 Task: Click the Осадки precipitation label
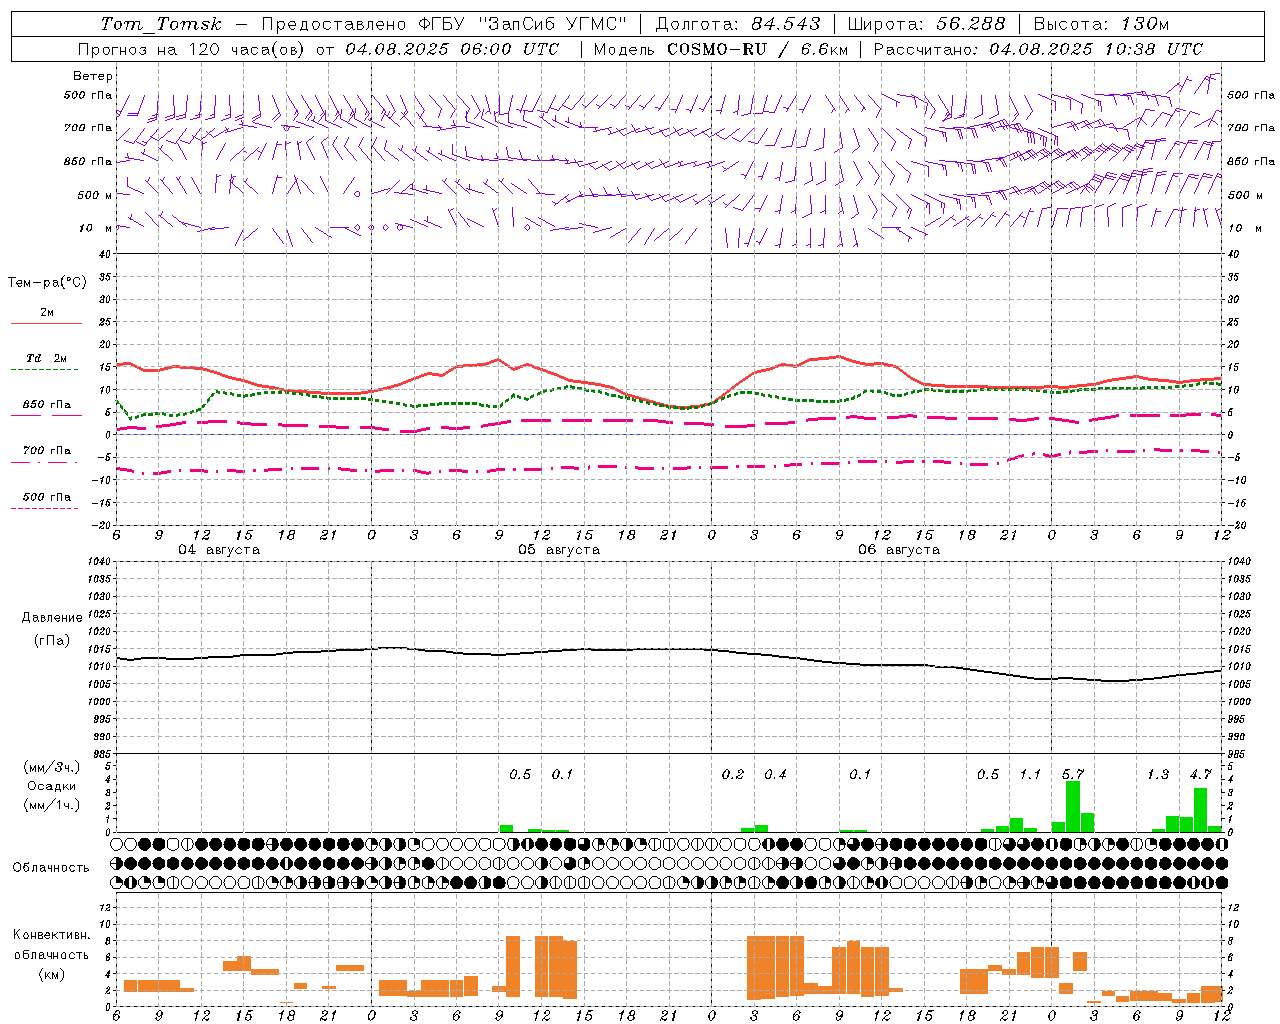tap(52, 786)
